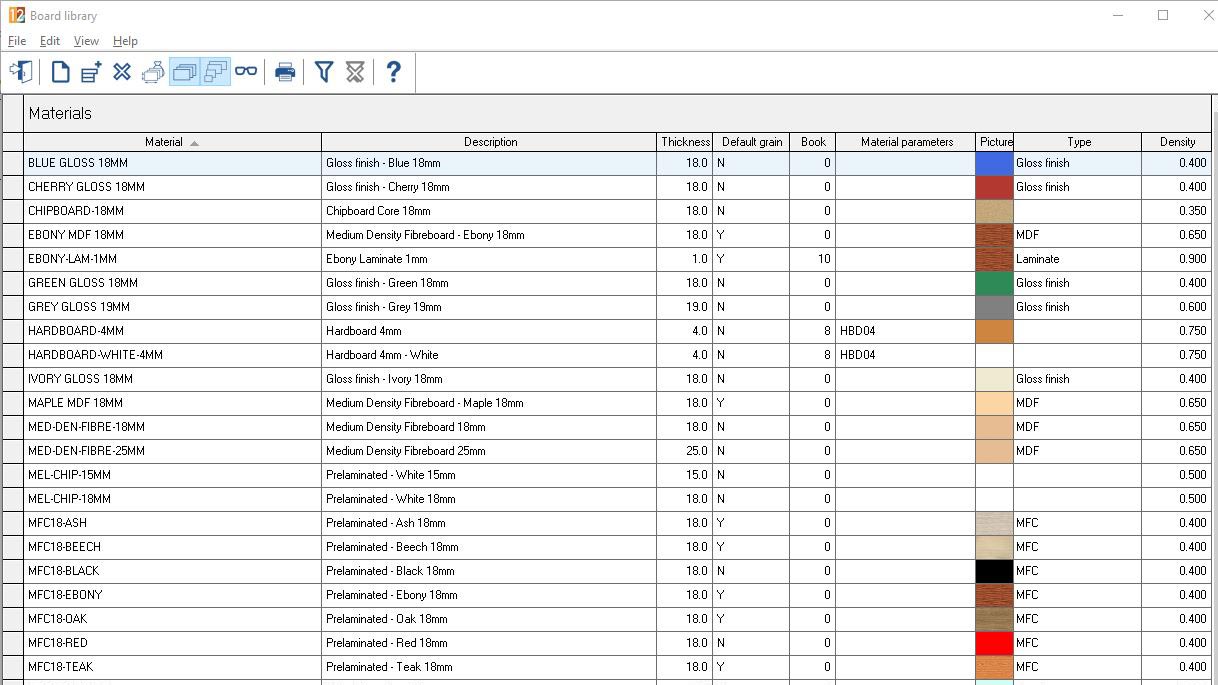The height and width of the screenshot is (685, 1218).
Task: Open help with the question mark icon
Action: point(393,72)
